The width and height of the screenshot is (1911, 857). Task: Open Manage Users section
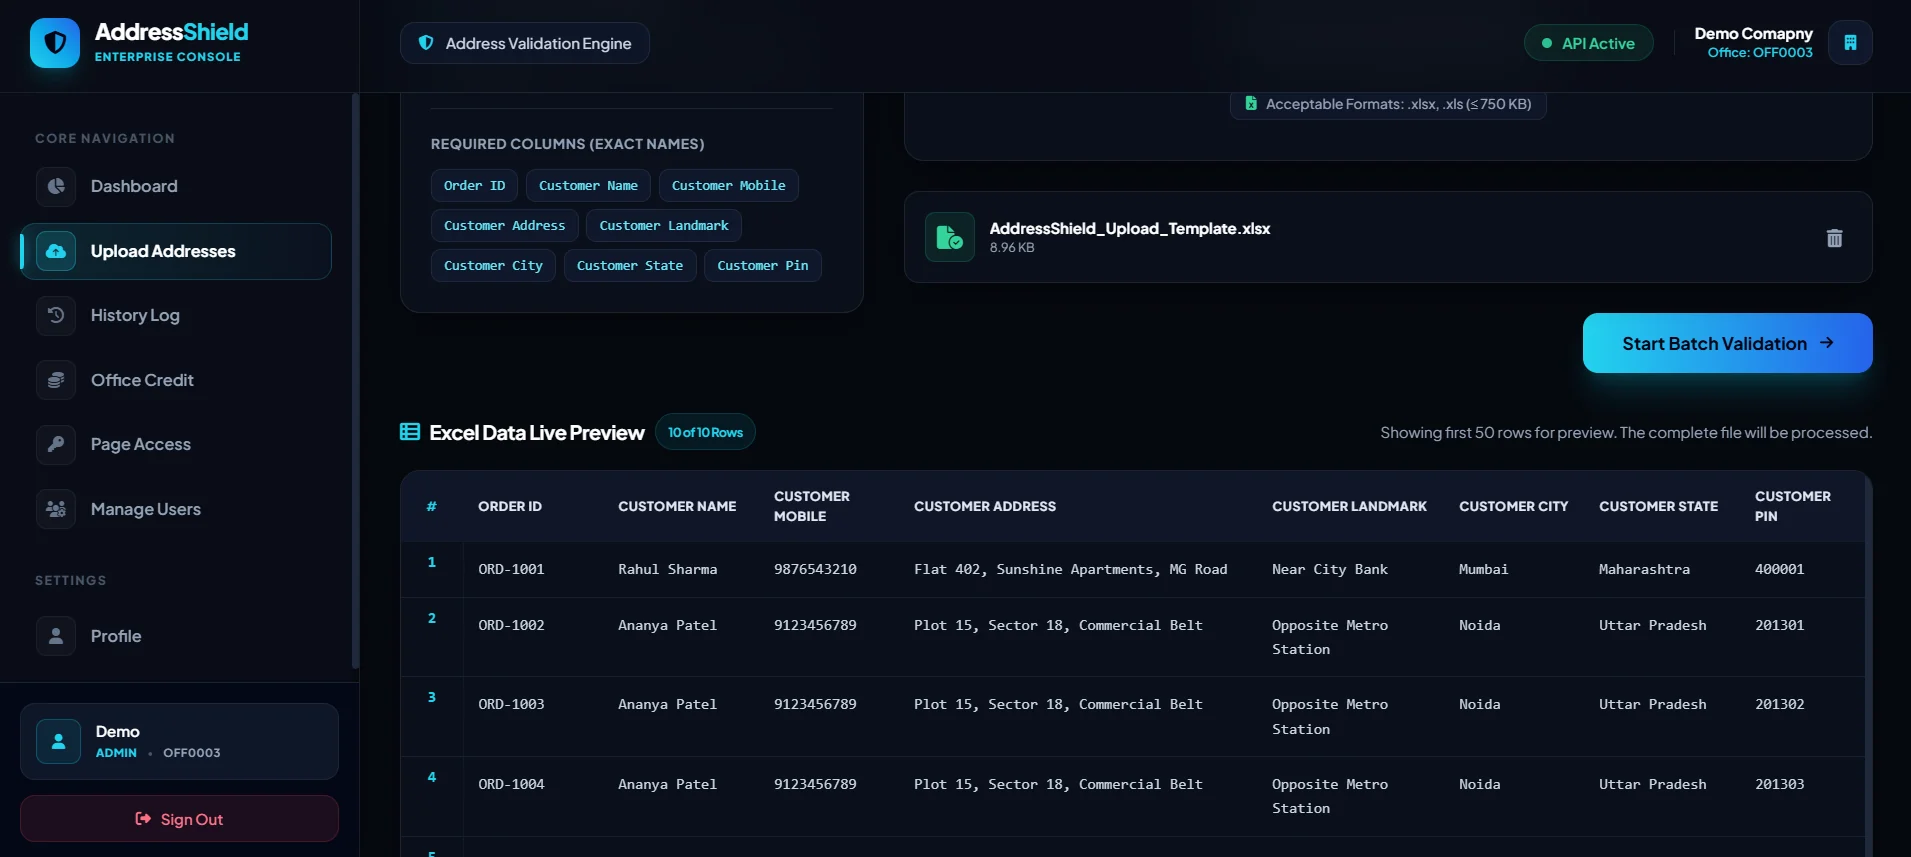click(176, 509)
